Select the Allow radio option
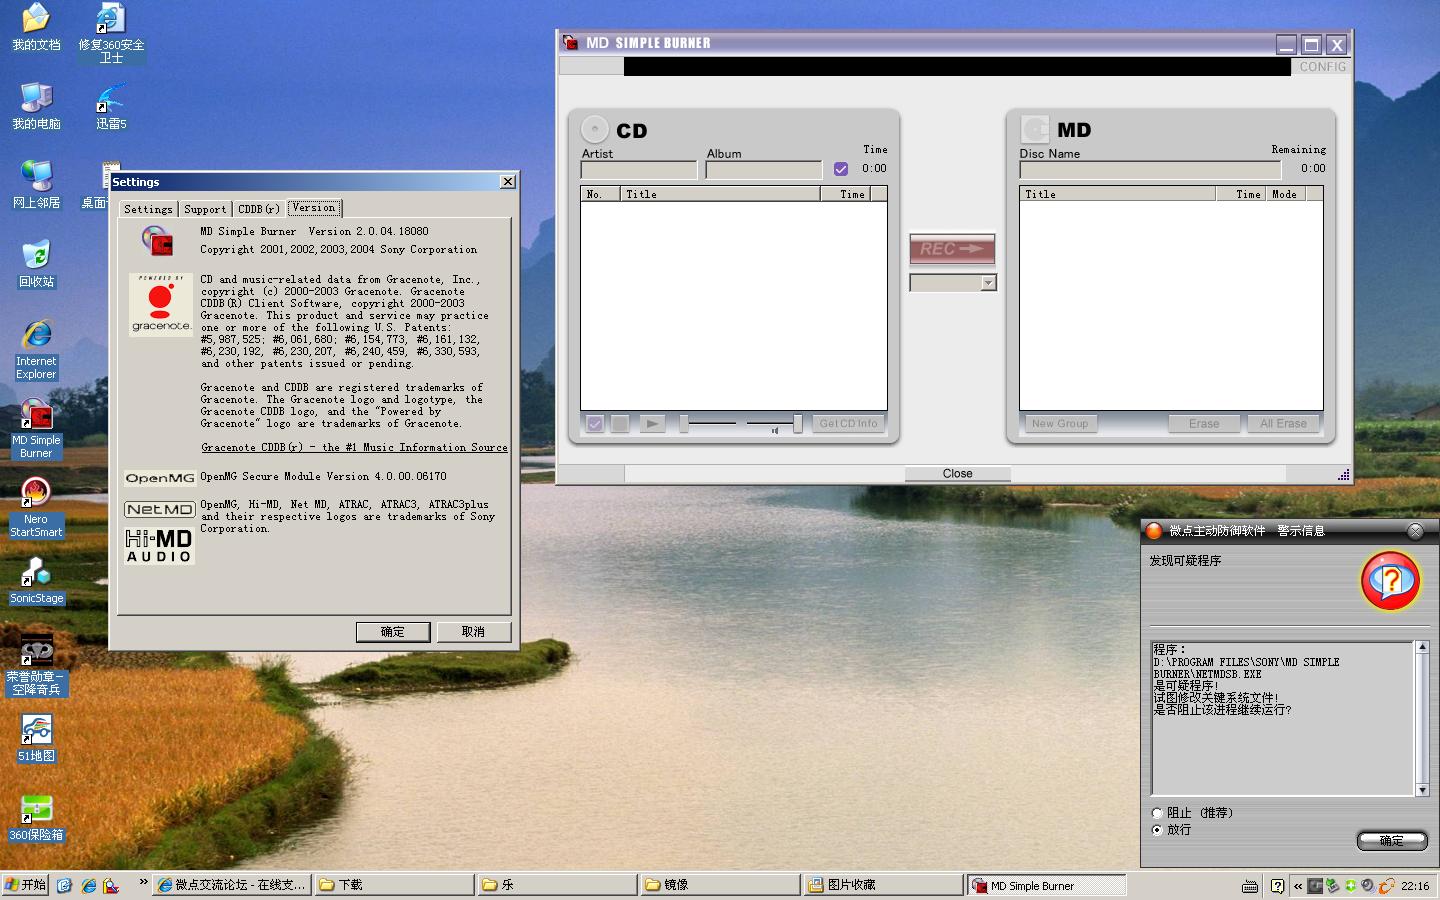Screen dimensions: 1440x900 point(1157,830)
